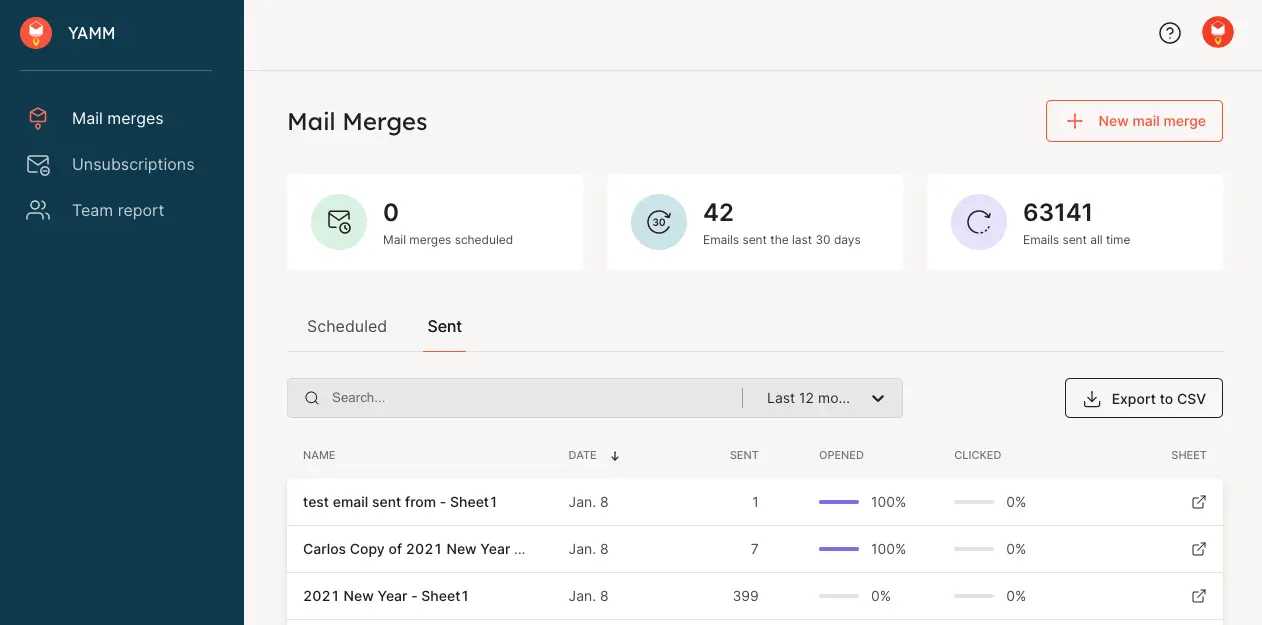Click the Unsubscriptions mail icon in sidebar
Viewport: 1262px width, 625px height.
point(38,165)
